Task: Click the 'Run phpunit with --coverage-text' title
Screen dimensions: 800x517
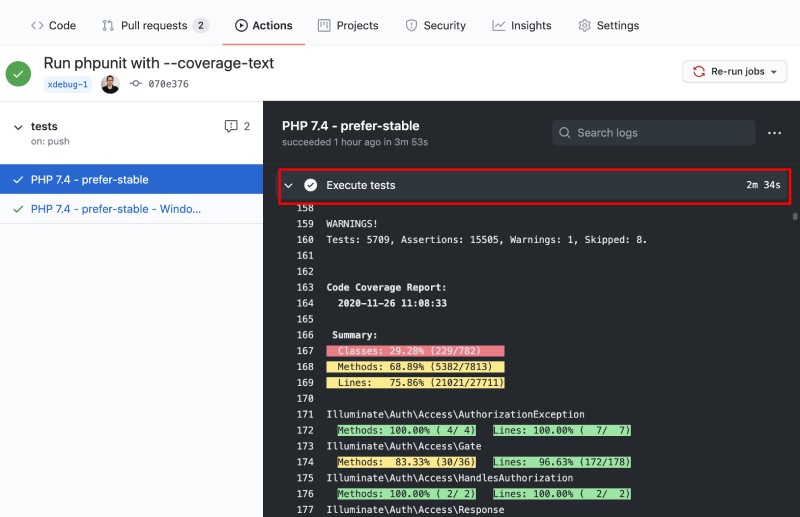Action: pyautogui.click(x=159, y=63)
